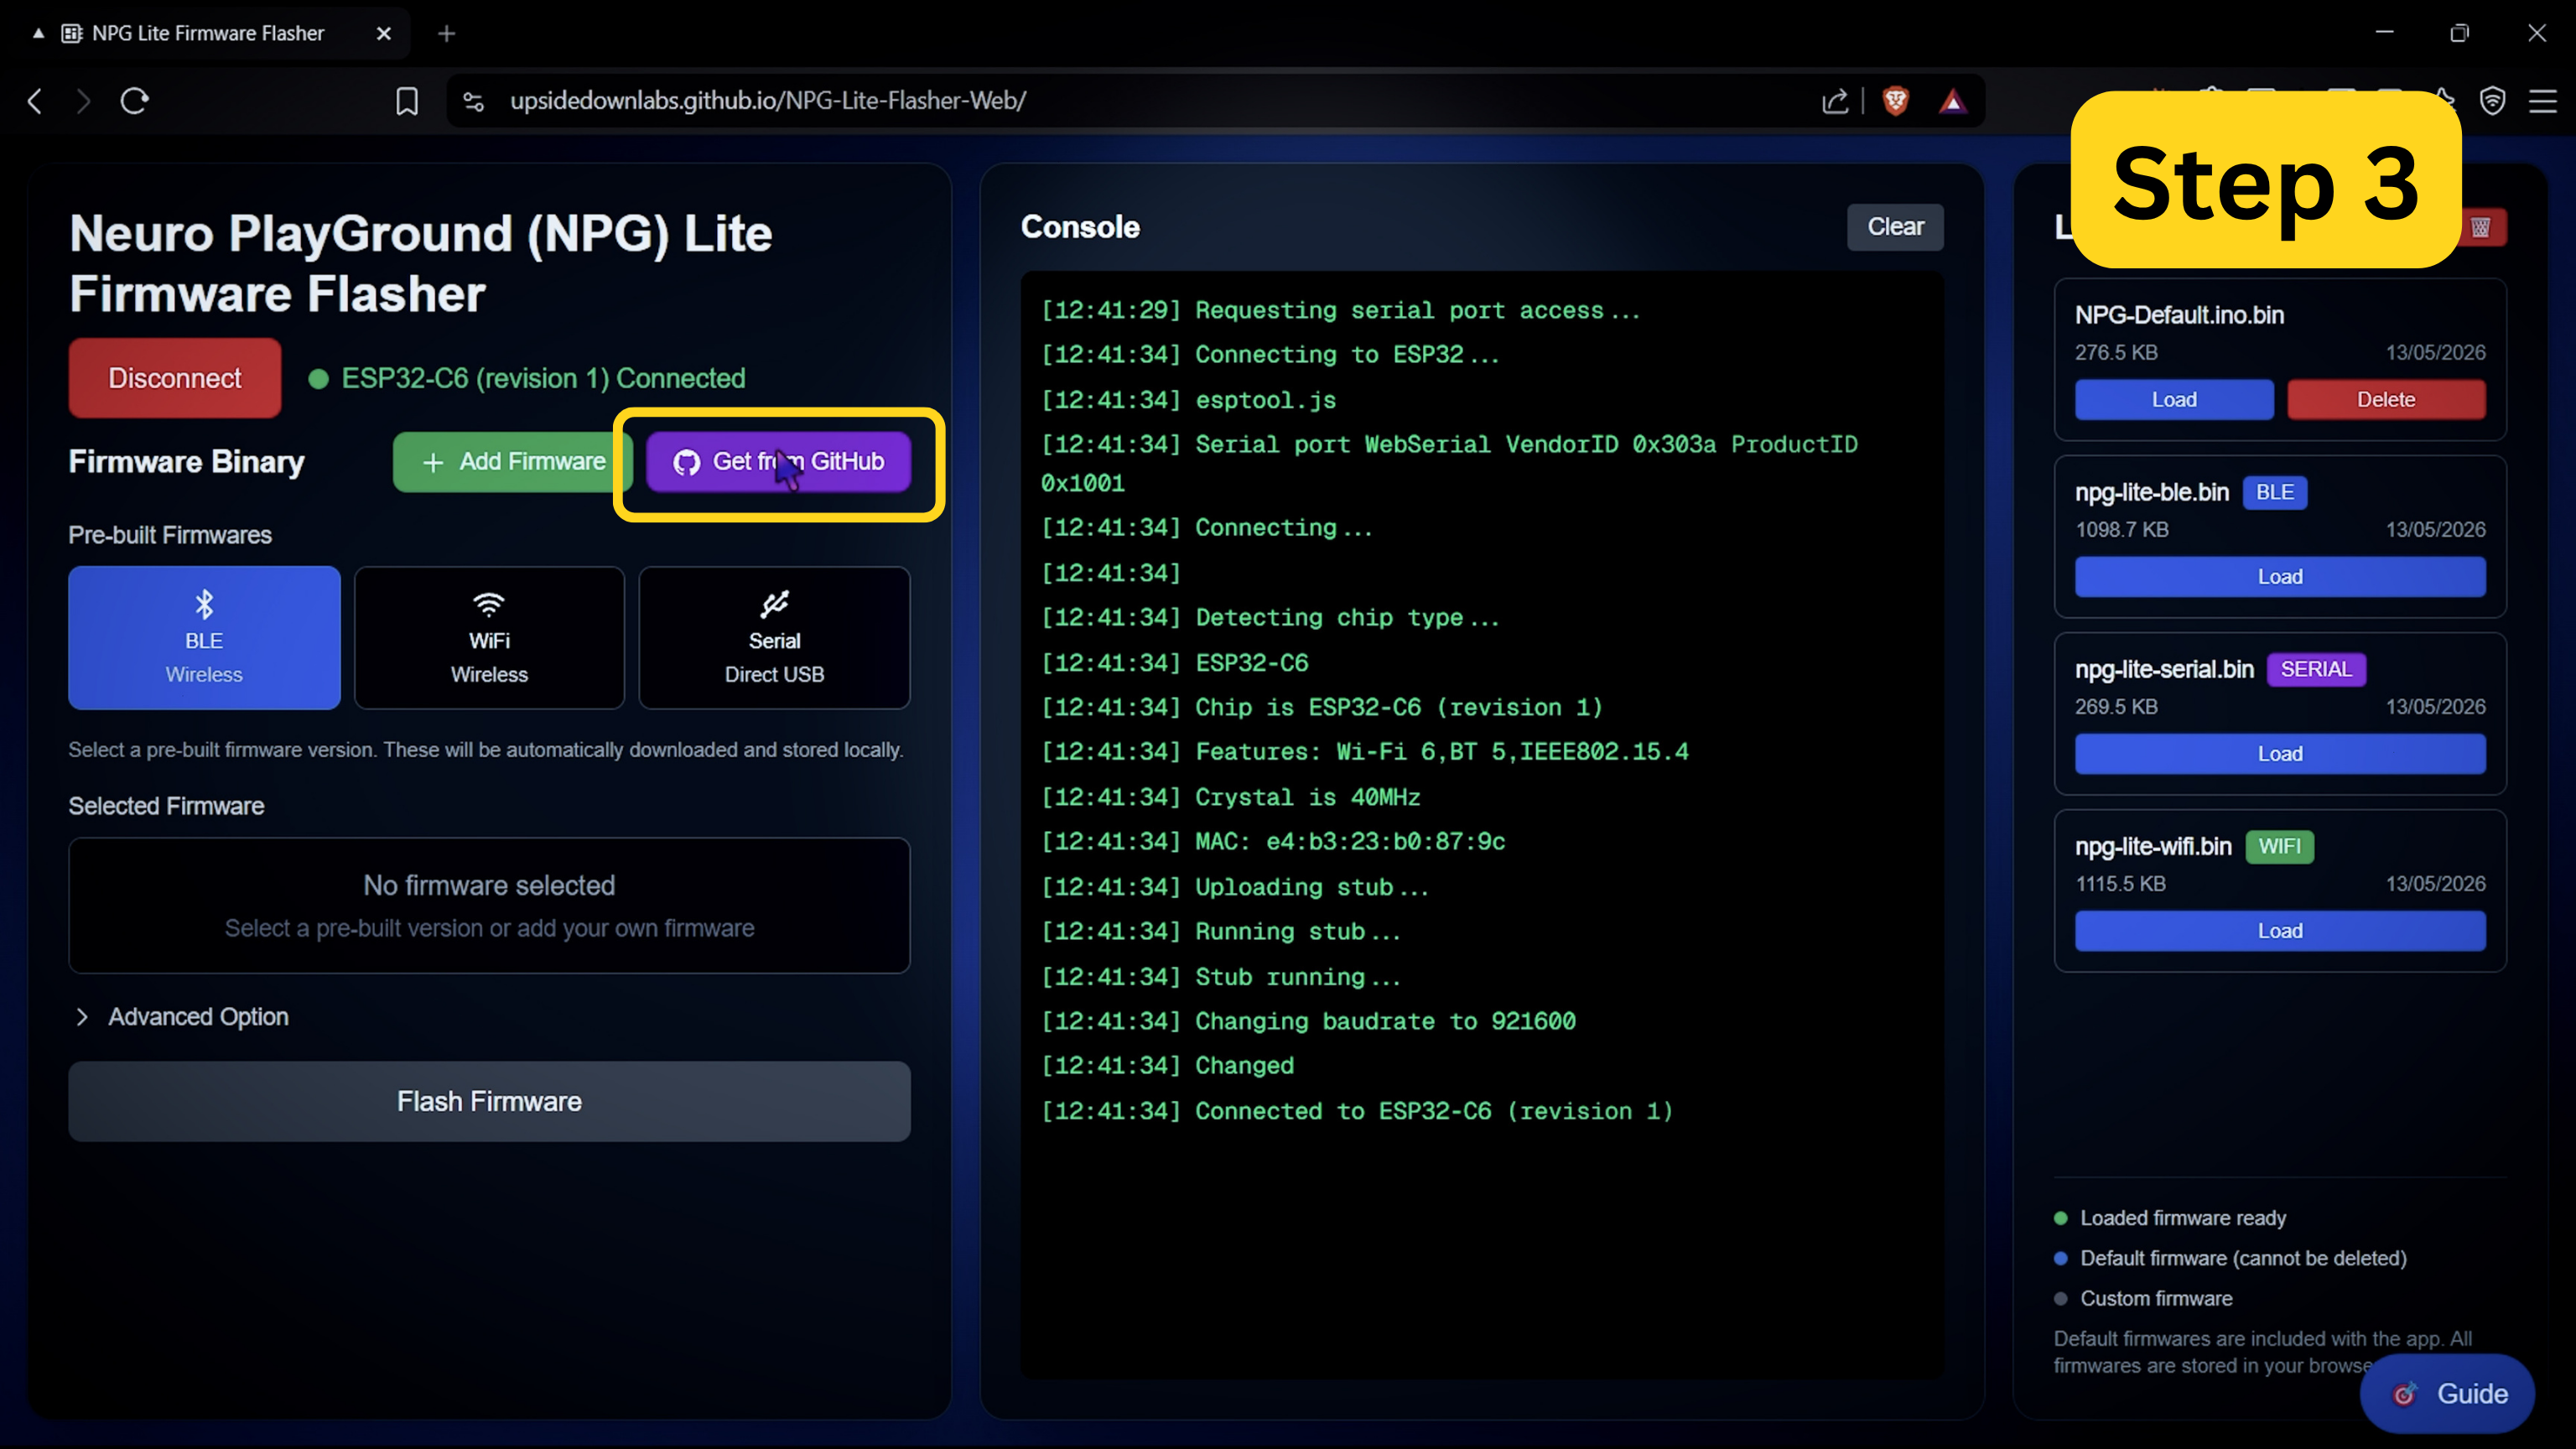Click the WIFI tag on npg-lite-wifi.bin
Image resolution: width=2576 pixels, height=1449 pixels.
pyautogui.click(x=2279, y=846)
